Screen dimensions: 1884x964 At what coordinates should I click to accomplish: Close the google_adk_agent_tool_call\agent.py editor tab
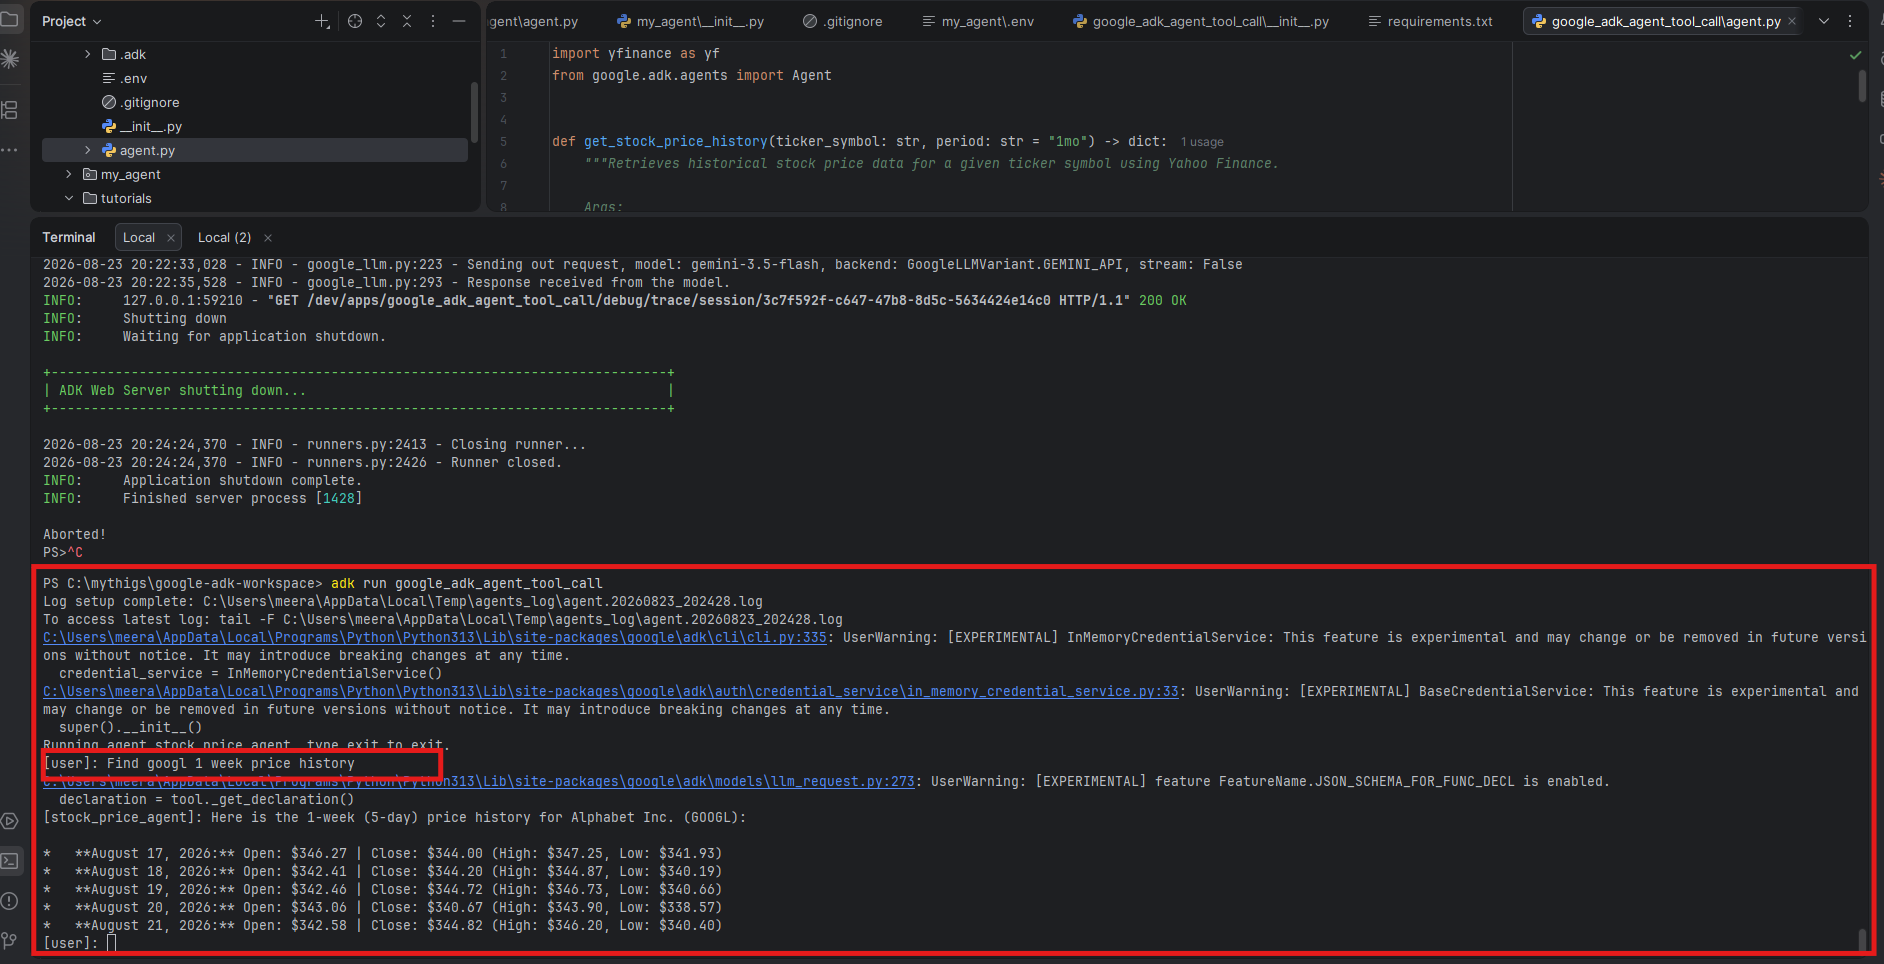tap(1792, 21)
